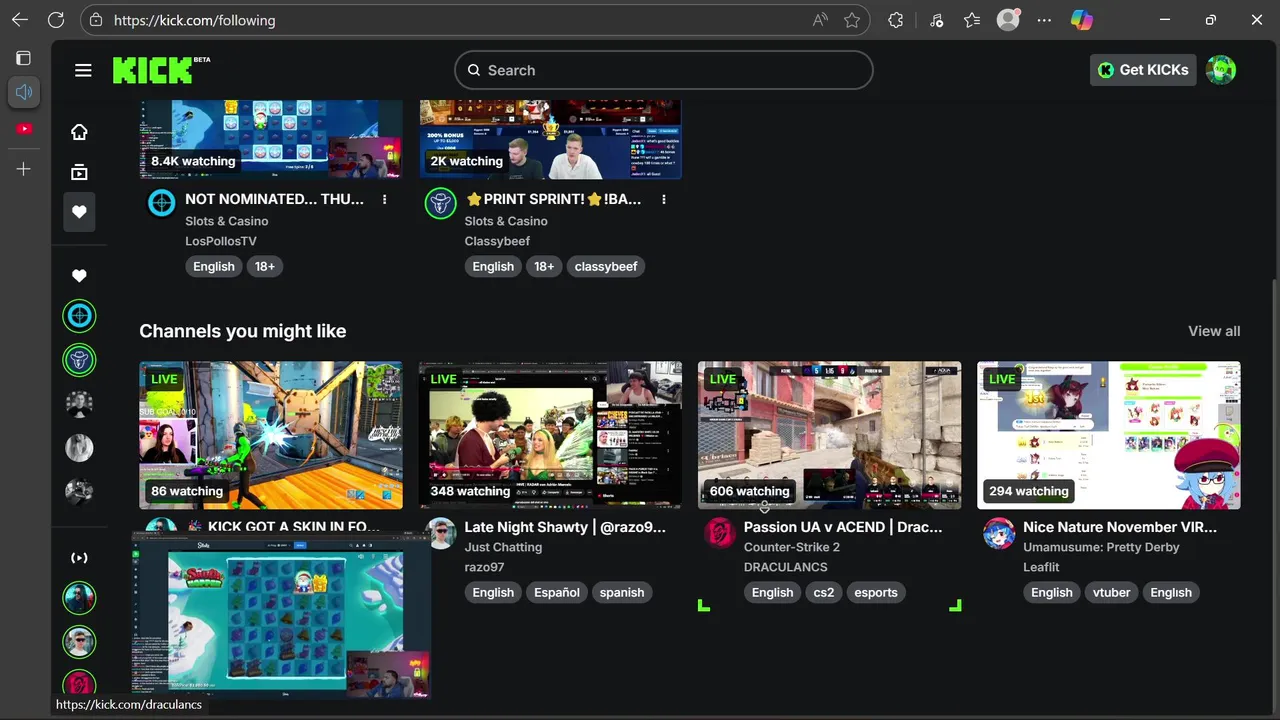
Task: Open 606 watching Counter-Strike stream thumbnail
Action: point(829,435)
